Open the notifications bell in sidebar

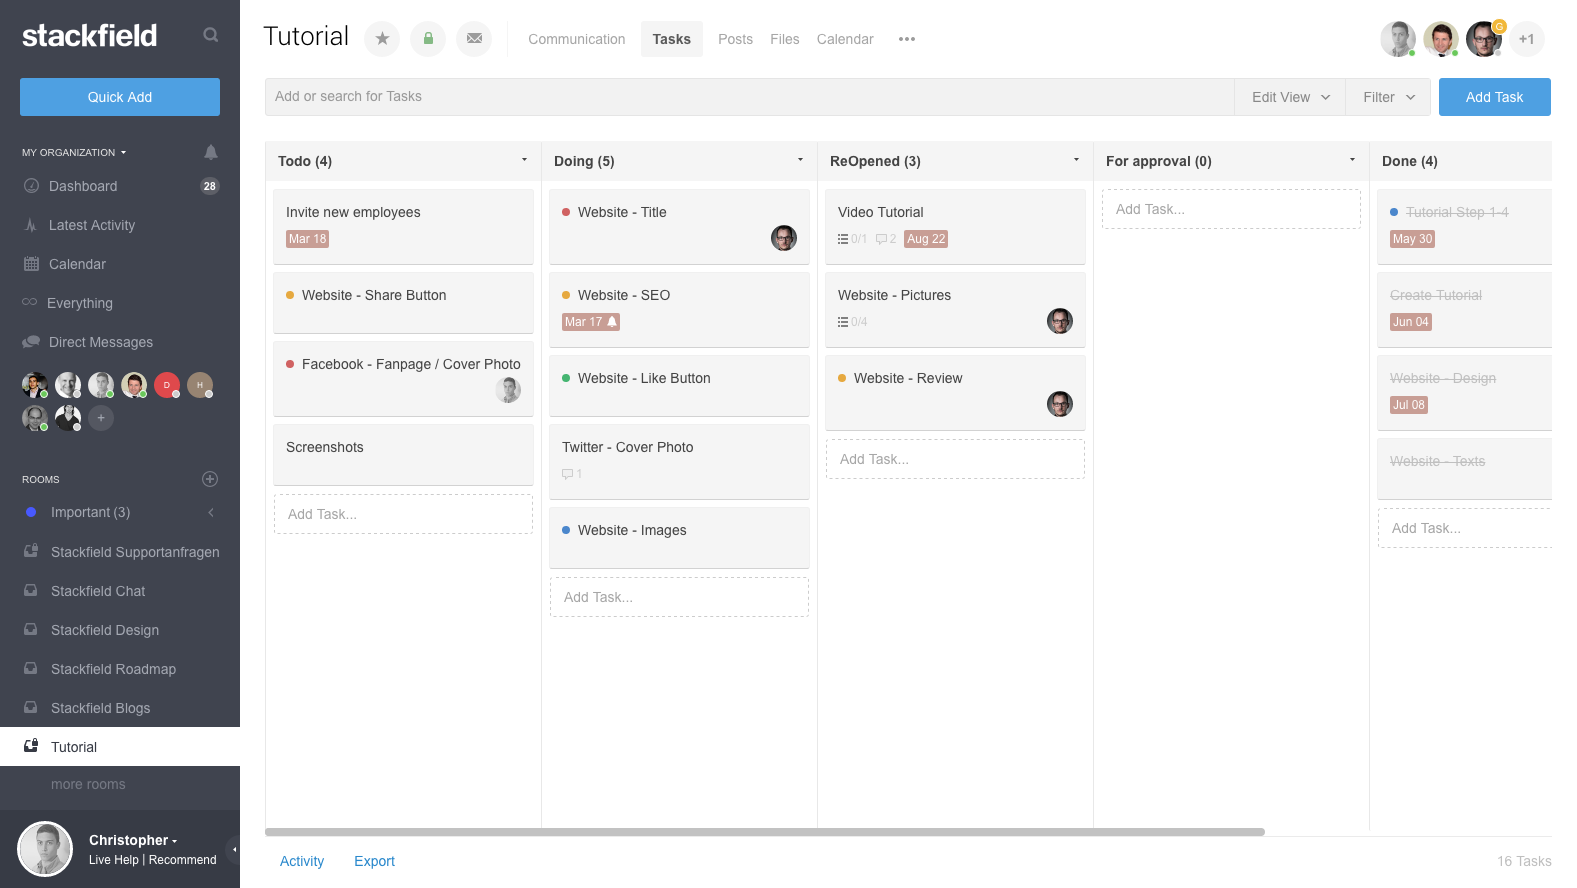coord(210,152)
